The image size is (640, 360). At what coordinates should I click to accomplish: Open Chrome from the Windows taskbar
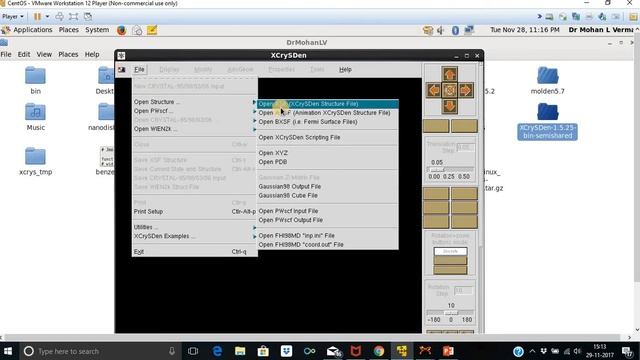pyautogui.click(x=379, y=351)
